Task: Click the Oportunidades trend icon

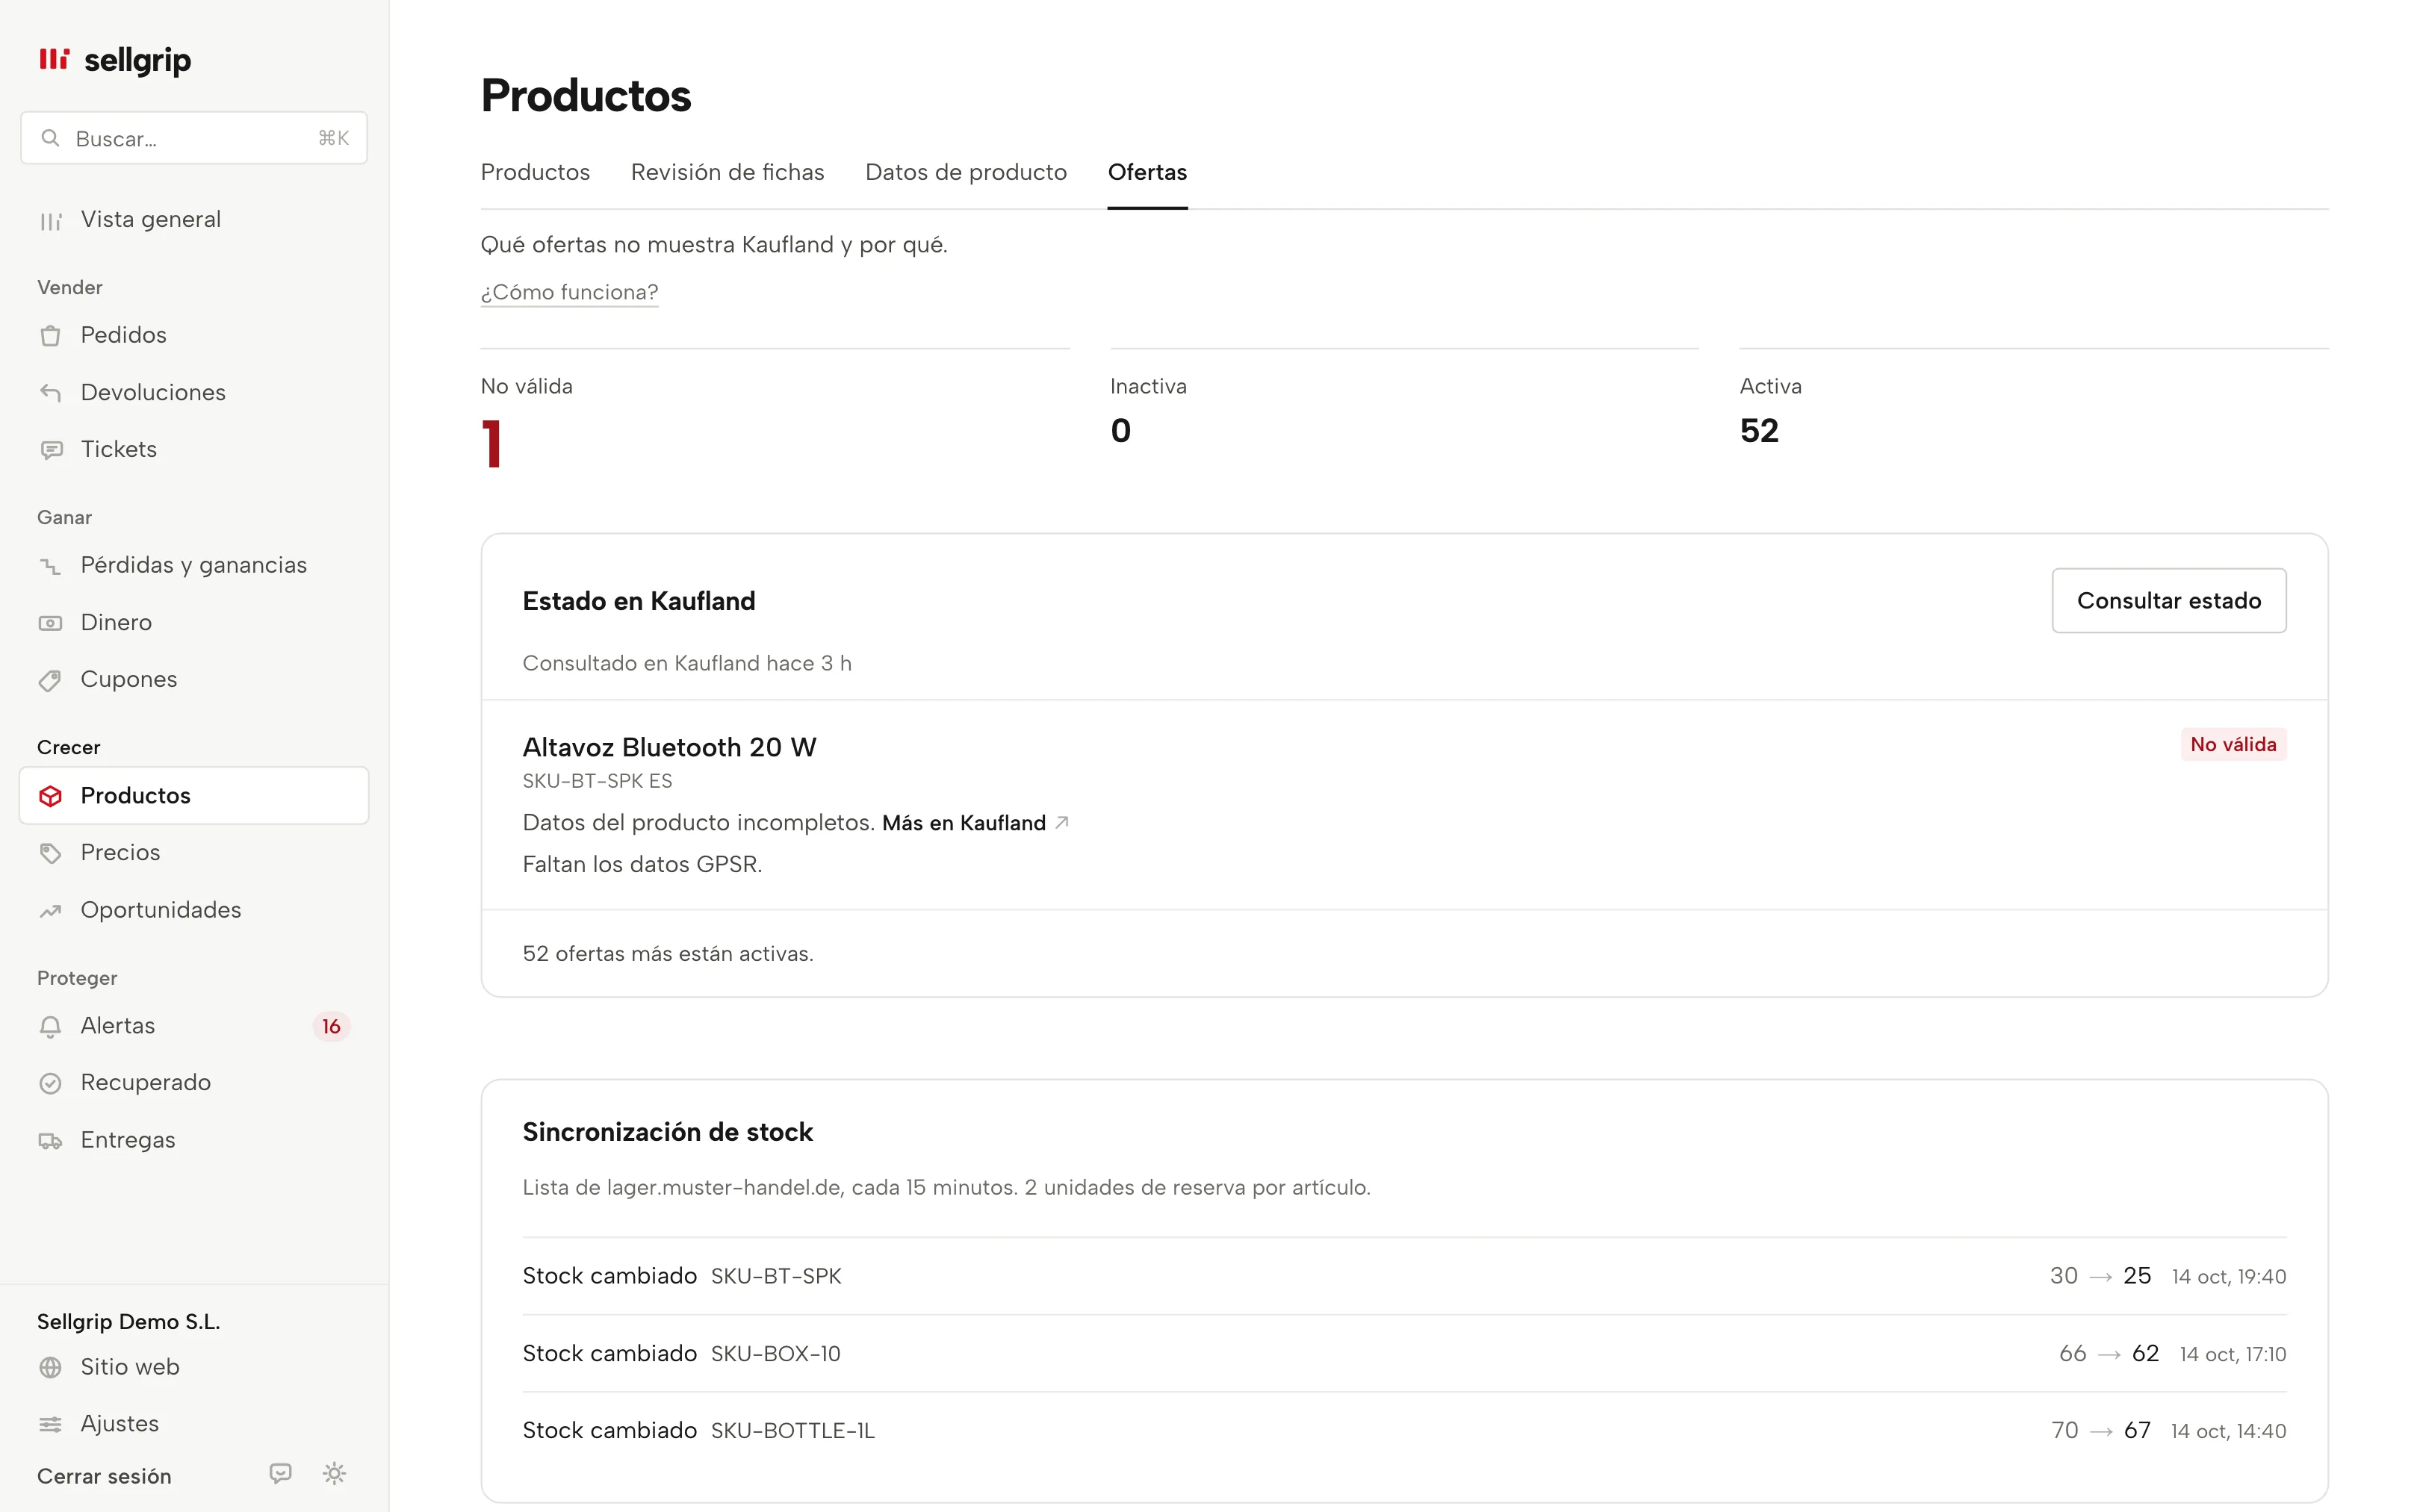Action: [x=50, y=911]
